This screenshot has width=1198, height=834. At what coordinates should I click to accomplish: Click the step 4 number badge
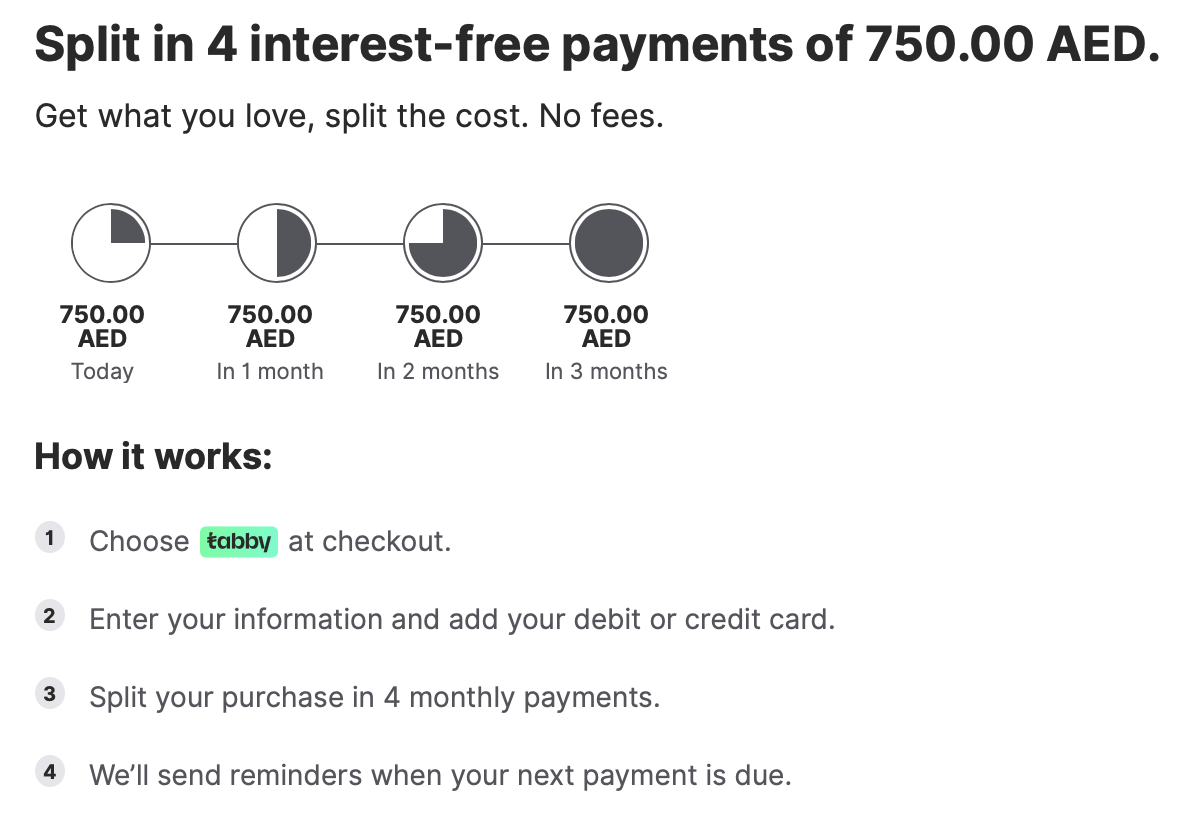pyautogui.click(x=49, y=772)
